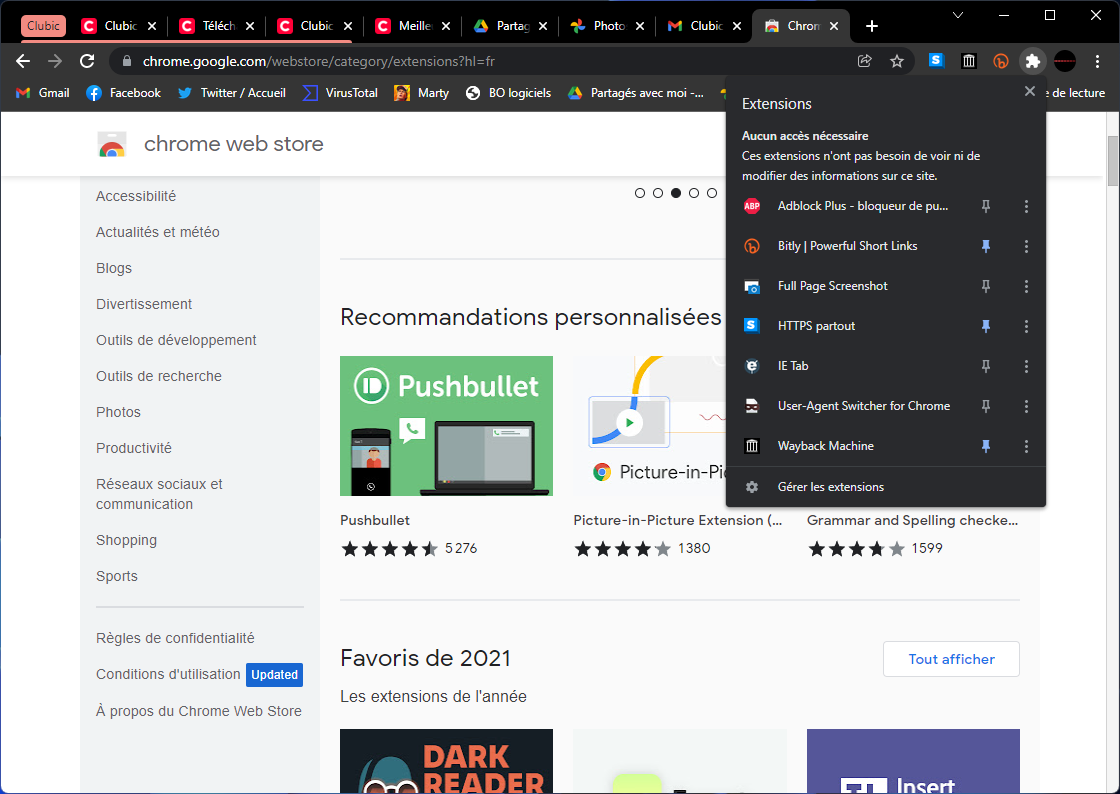Screen dimensions: 1120x794
Task: Reload the current page
Action: [87, 61]
